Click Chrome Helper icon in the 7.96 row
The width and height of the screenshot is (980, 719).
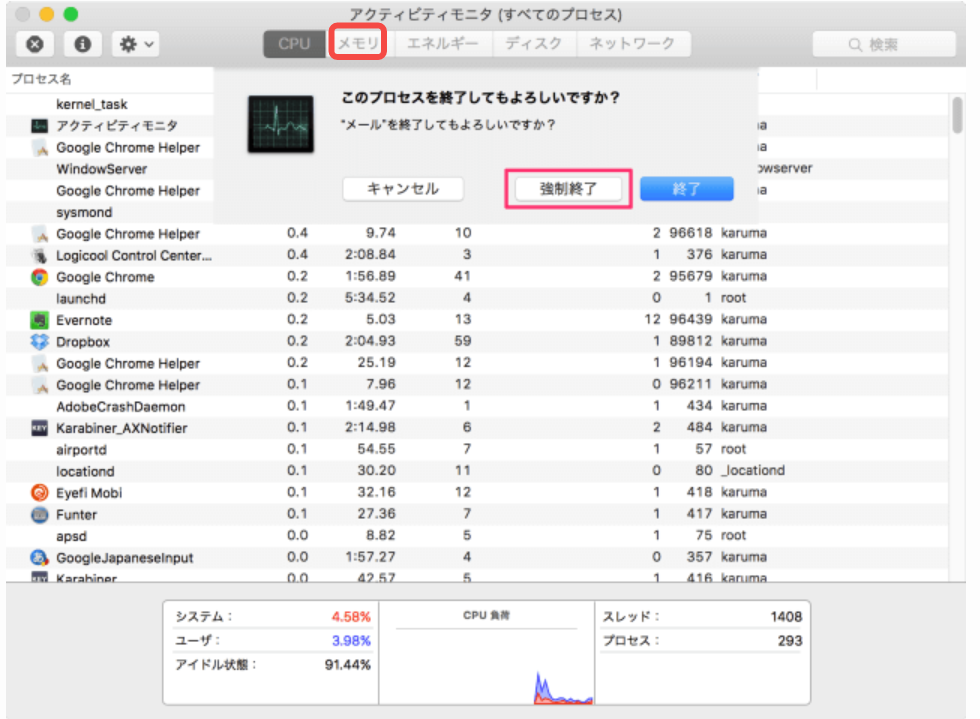40,385
